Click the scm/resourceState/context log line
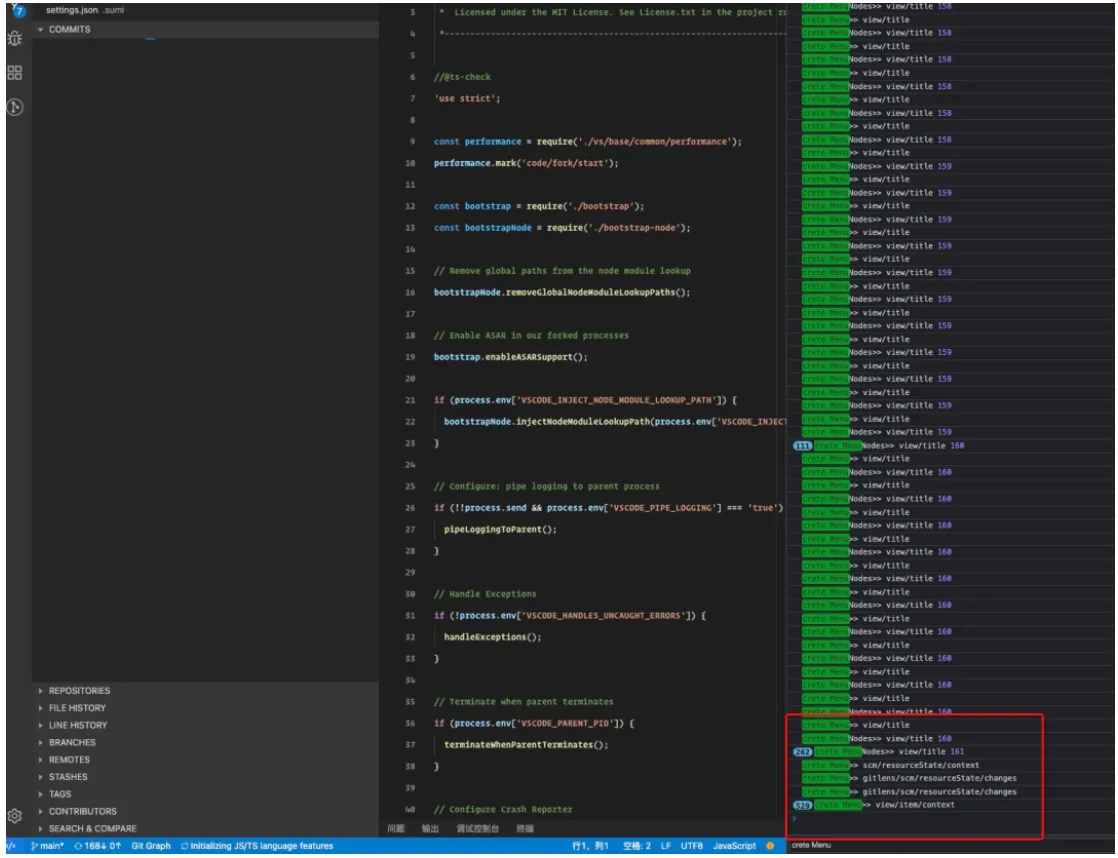 [x=891, y=765]
